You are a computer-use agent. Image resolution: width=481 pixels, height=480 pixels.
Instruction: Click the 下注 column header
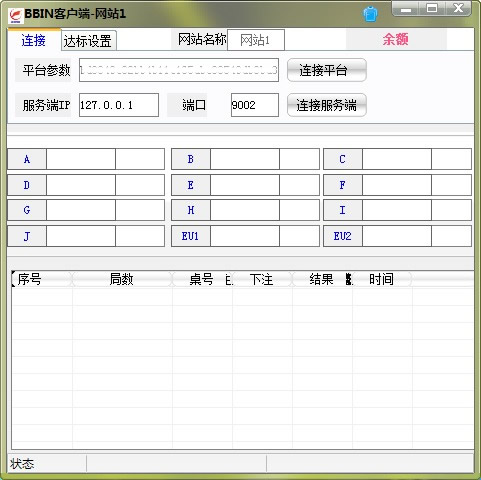pos(262,279)
